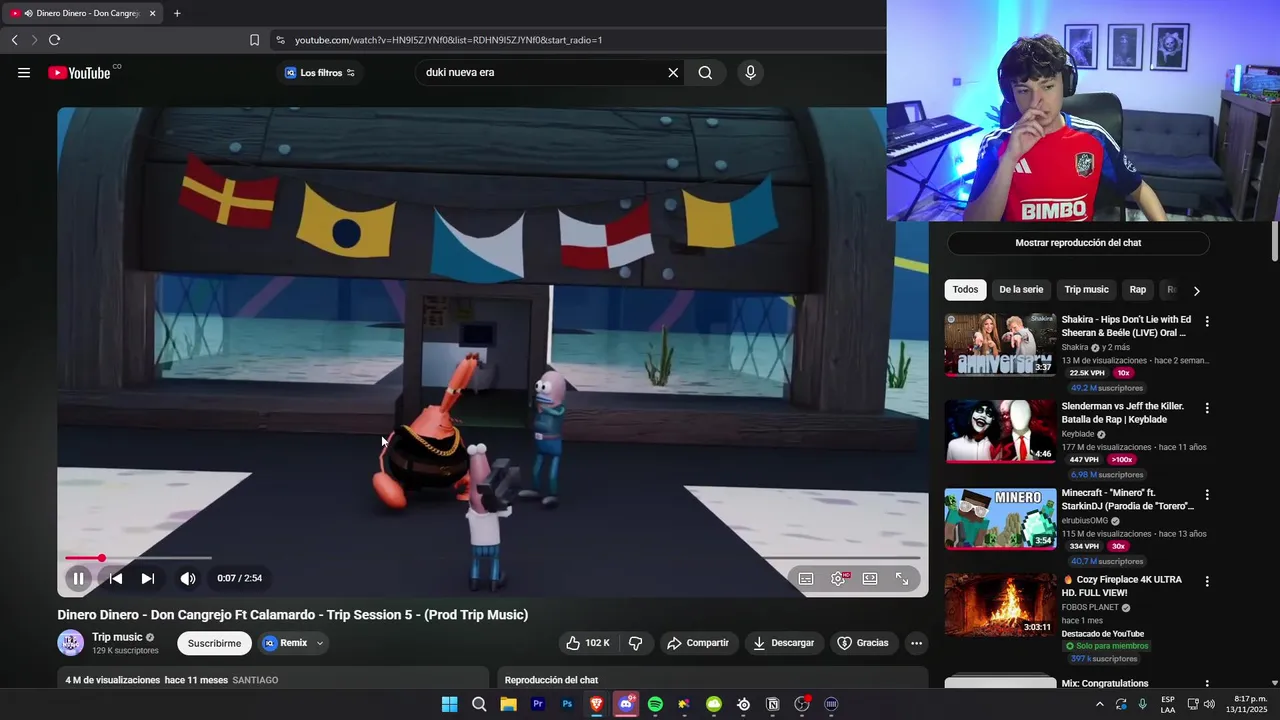Screen dimensions: 1280x720
Task: Open the Los filtros extension button
Action: (320, 72)
